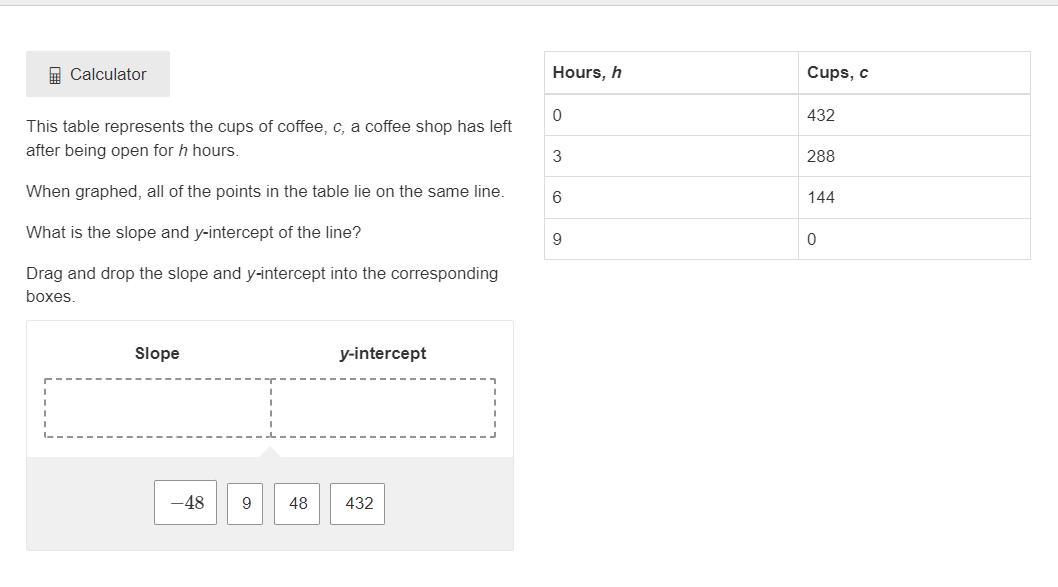Click the Hours, h table header
1058x587 pixels.
(x=587, y=72)
